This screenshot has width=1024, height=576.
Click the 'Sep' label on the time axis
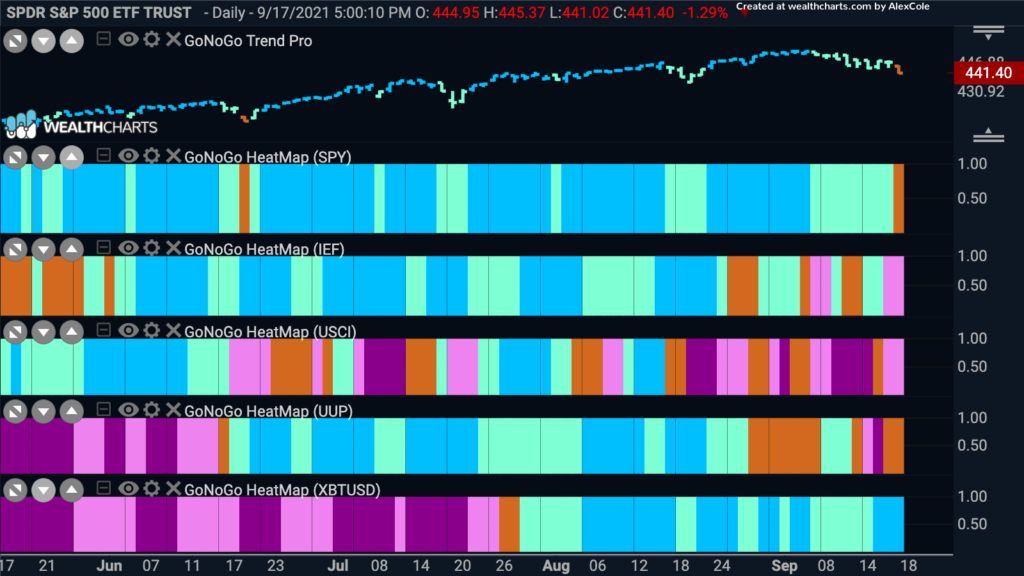click(784, 566)
